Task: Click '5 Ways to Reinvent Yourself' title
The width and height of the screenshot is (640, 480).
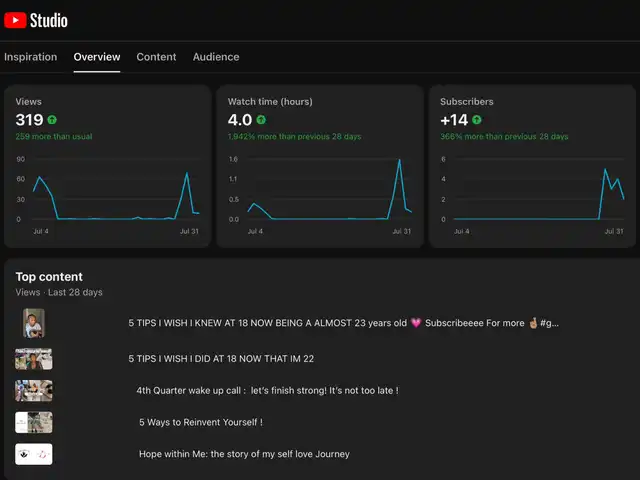Action: click(200, 422)
